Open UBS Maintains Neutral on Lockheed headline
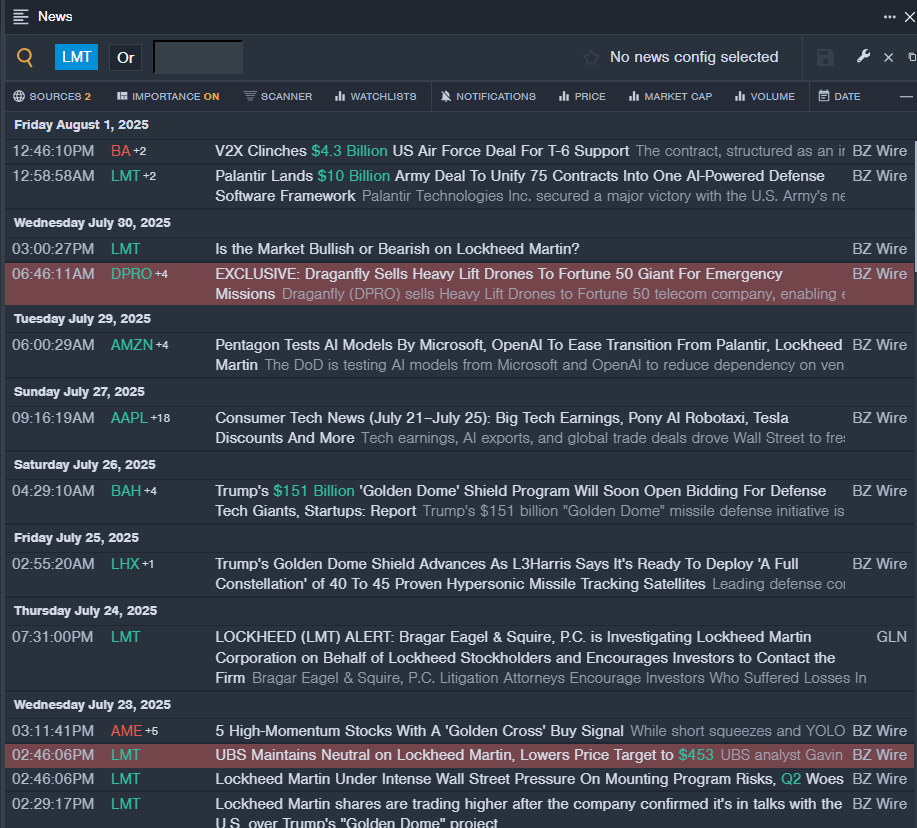 464,755
